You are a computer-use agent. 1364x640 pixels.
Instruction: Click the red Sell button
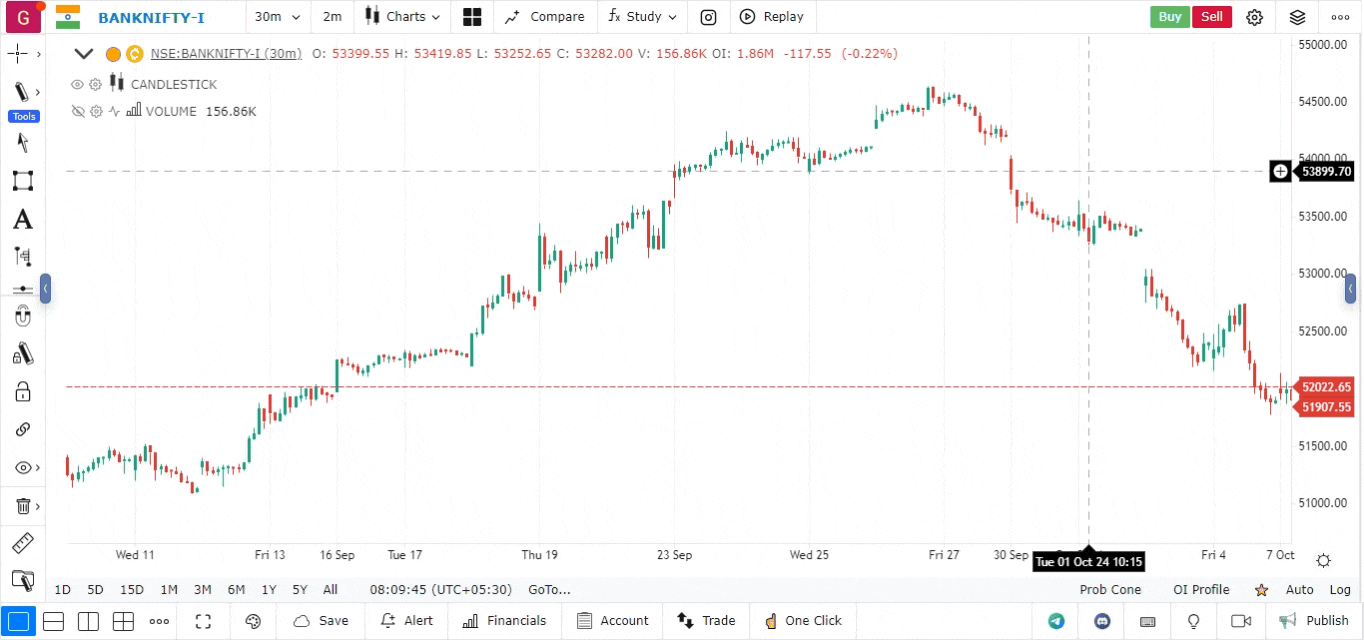coord(1211,17)
